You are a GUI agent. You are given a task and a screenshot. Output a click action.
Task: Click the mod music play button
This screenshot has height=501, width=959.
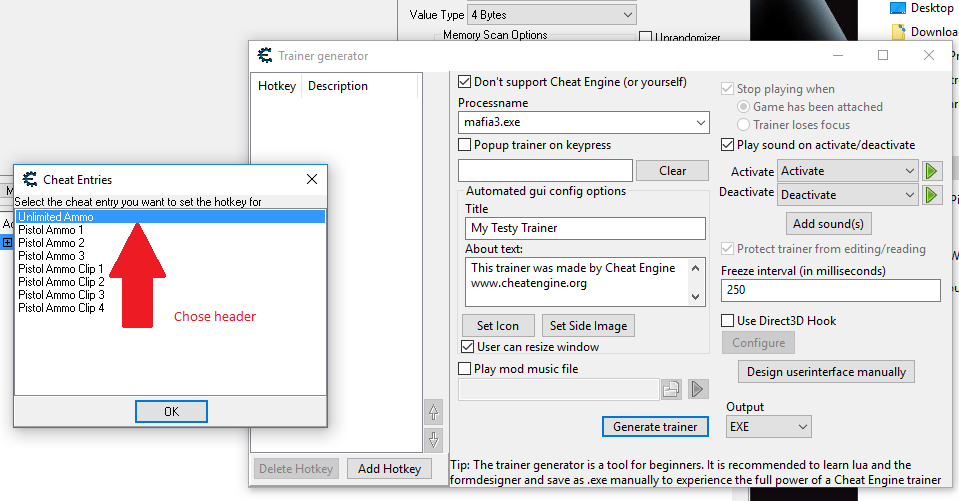tap(697, 389)
